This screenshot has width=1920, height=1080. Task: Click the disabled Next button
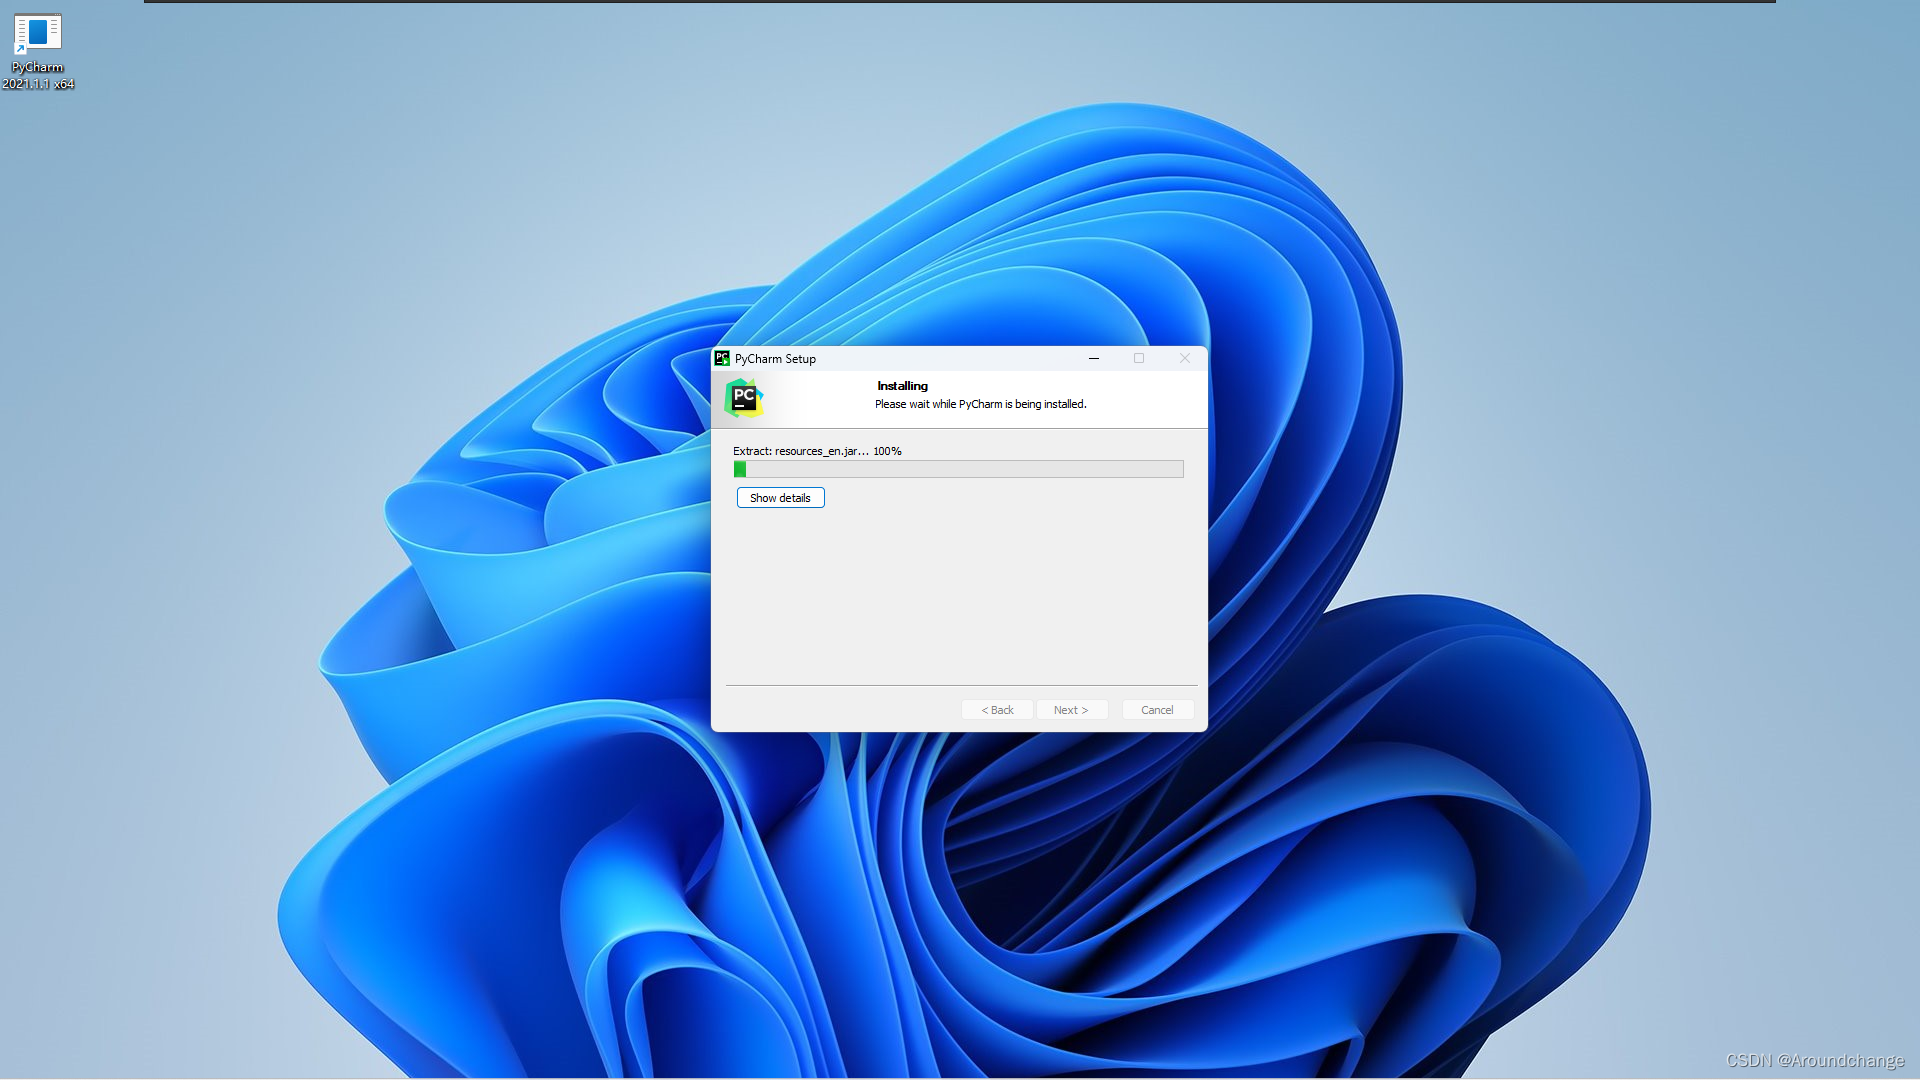pyautogui.click(x=1070, y=710)
